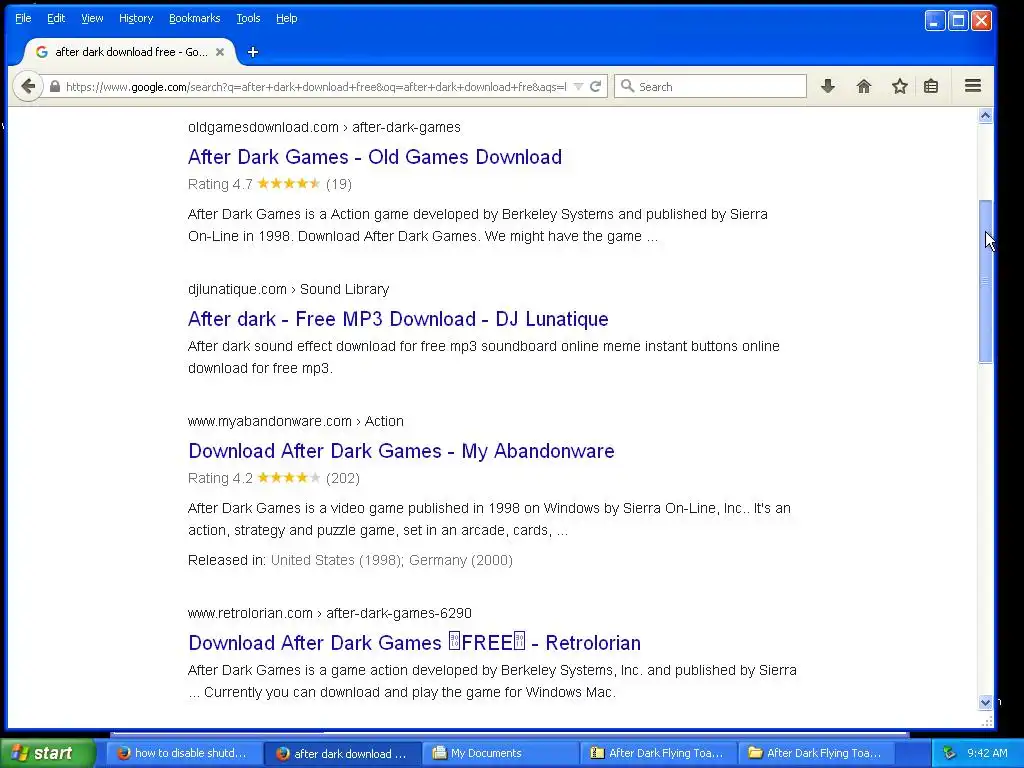Expand the URL history dropdown arrow

(x=578, y=86)
